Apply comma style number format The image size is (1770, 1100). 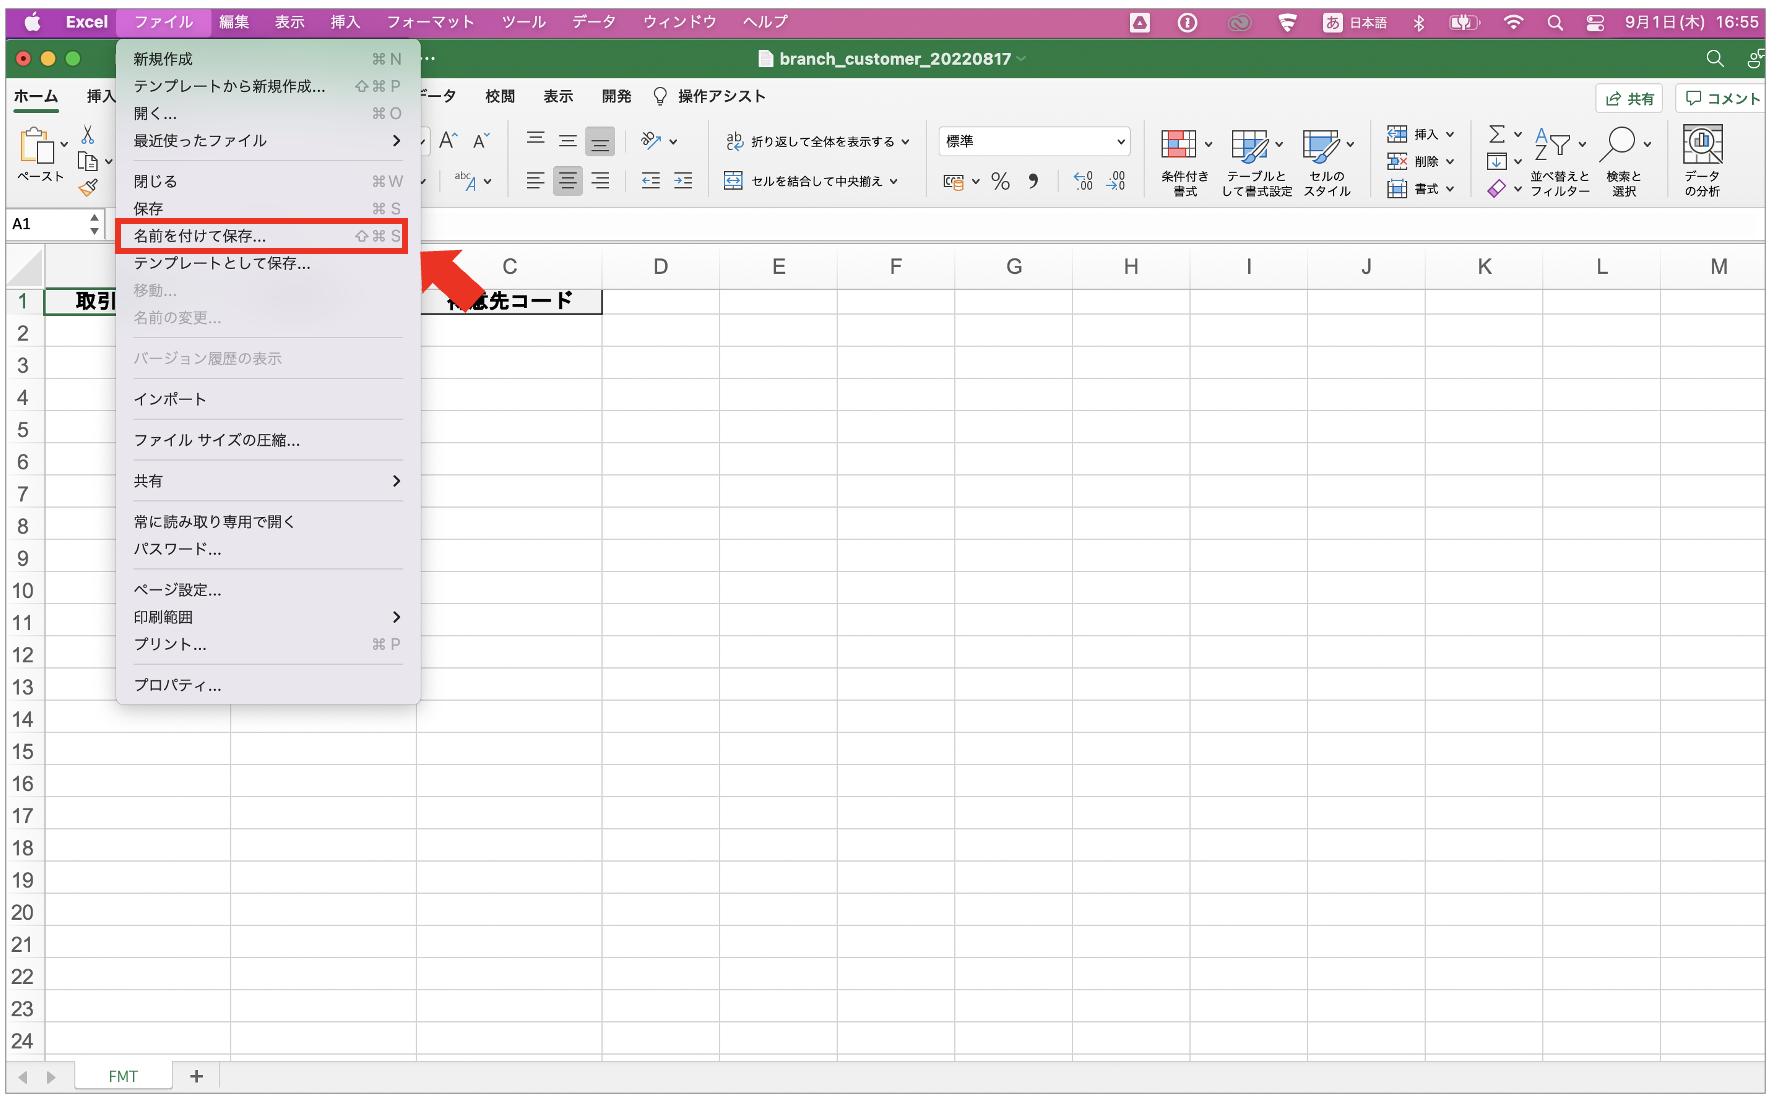(x=1033, y=181)
